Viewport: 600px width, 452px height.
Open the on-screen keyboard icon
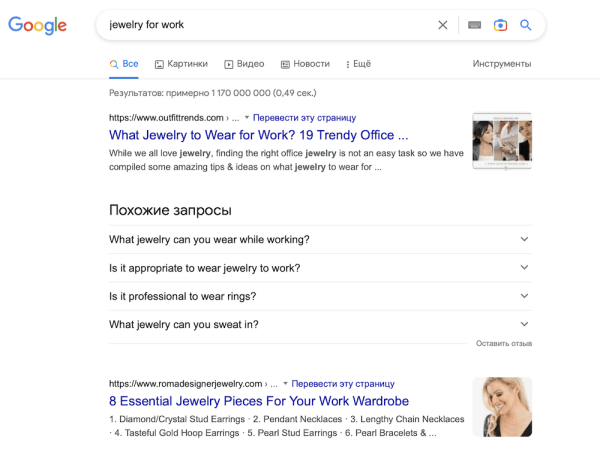474,25
